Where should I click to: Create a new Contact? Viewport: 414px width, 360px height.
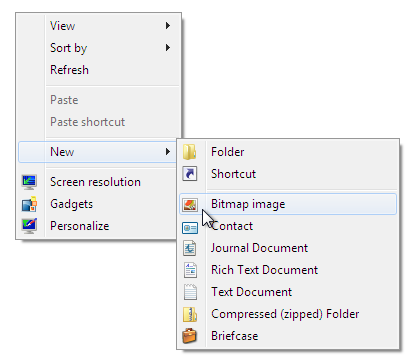(288, 226)
